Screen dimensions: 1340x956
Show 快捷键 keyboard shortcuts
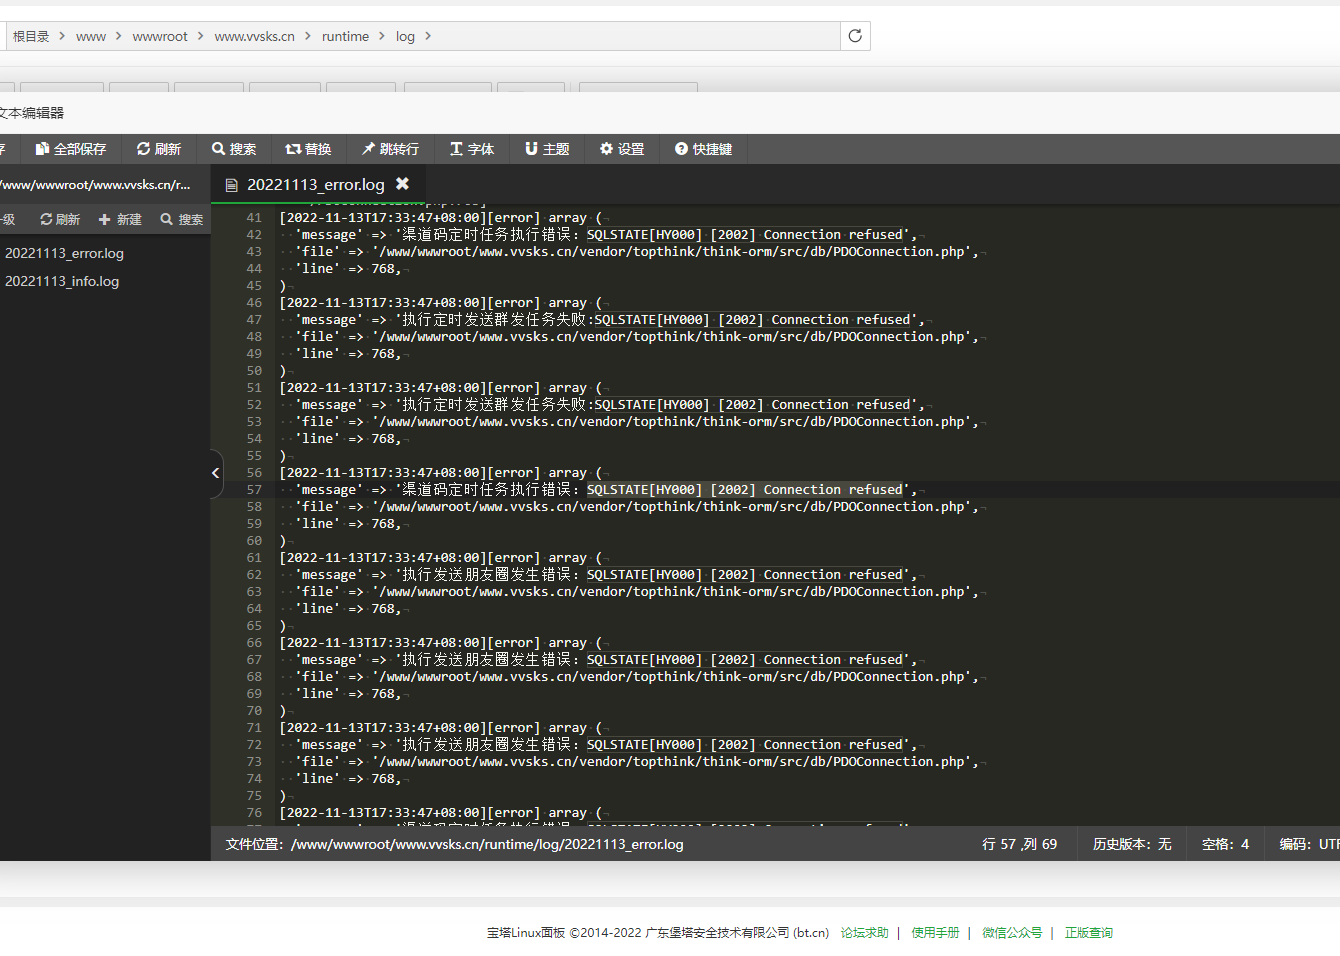point(704,149)
